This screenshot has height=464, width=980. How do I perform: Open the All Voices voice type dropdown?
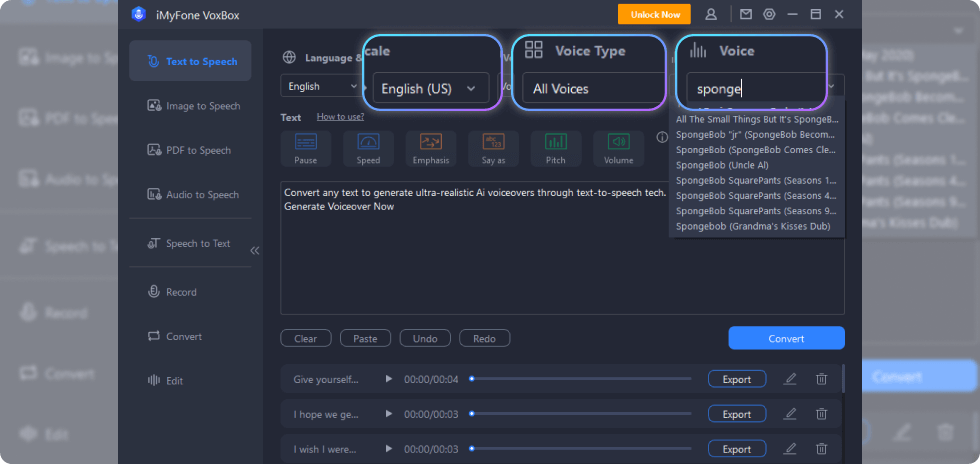[x=594, y=89]
